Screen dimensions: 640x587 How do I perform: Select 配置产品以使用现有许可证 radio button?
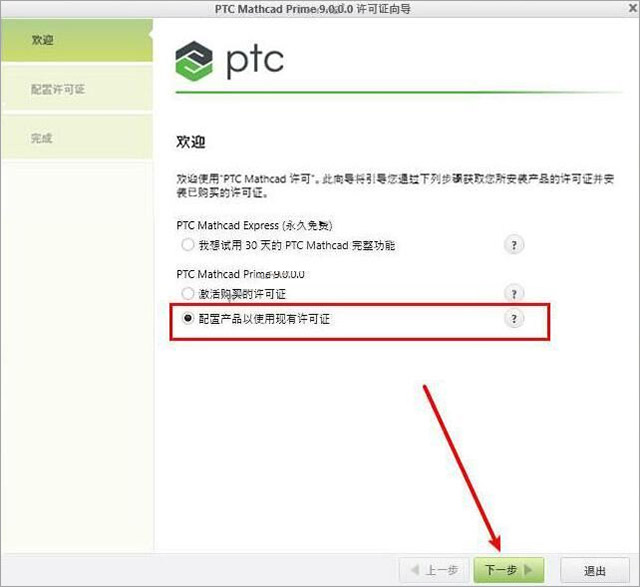tap(187, 318)
